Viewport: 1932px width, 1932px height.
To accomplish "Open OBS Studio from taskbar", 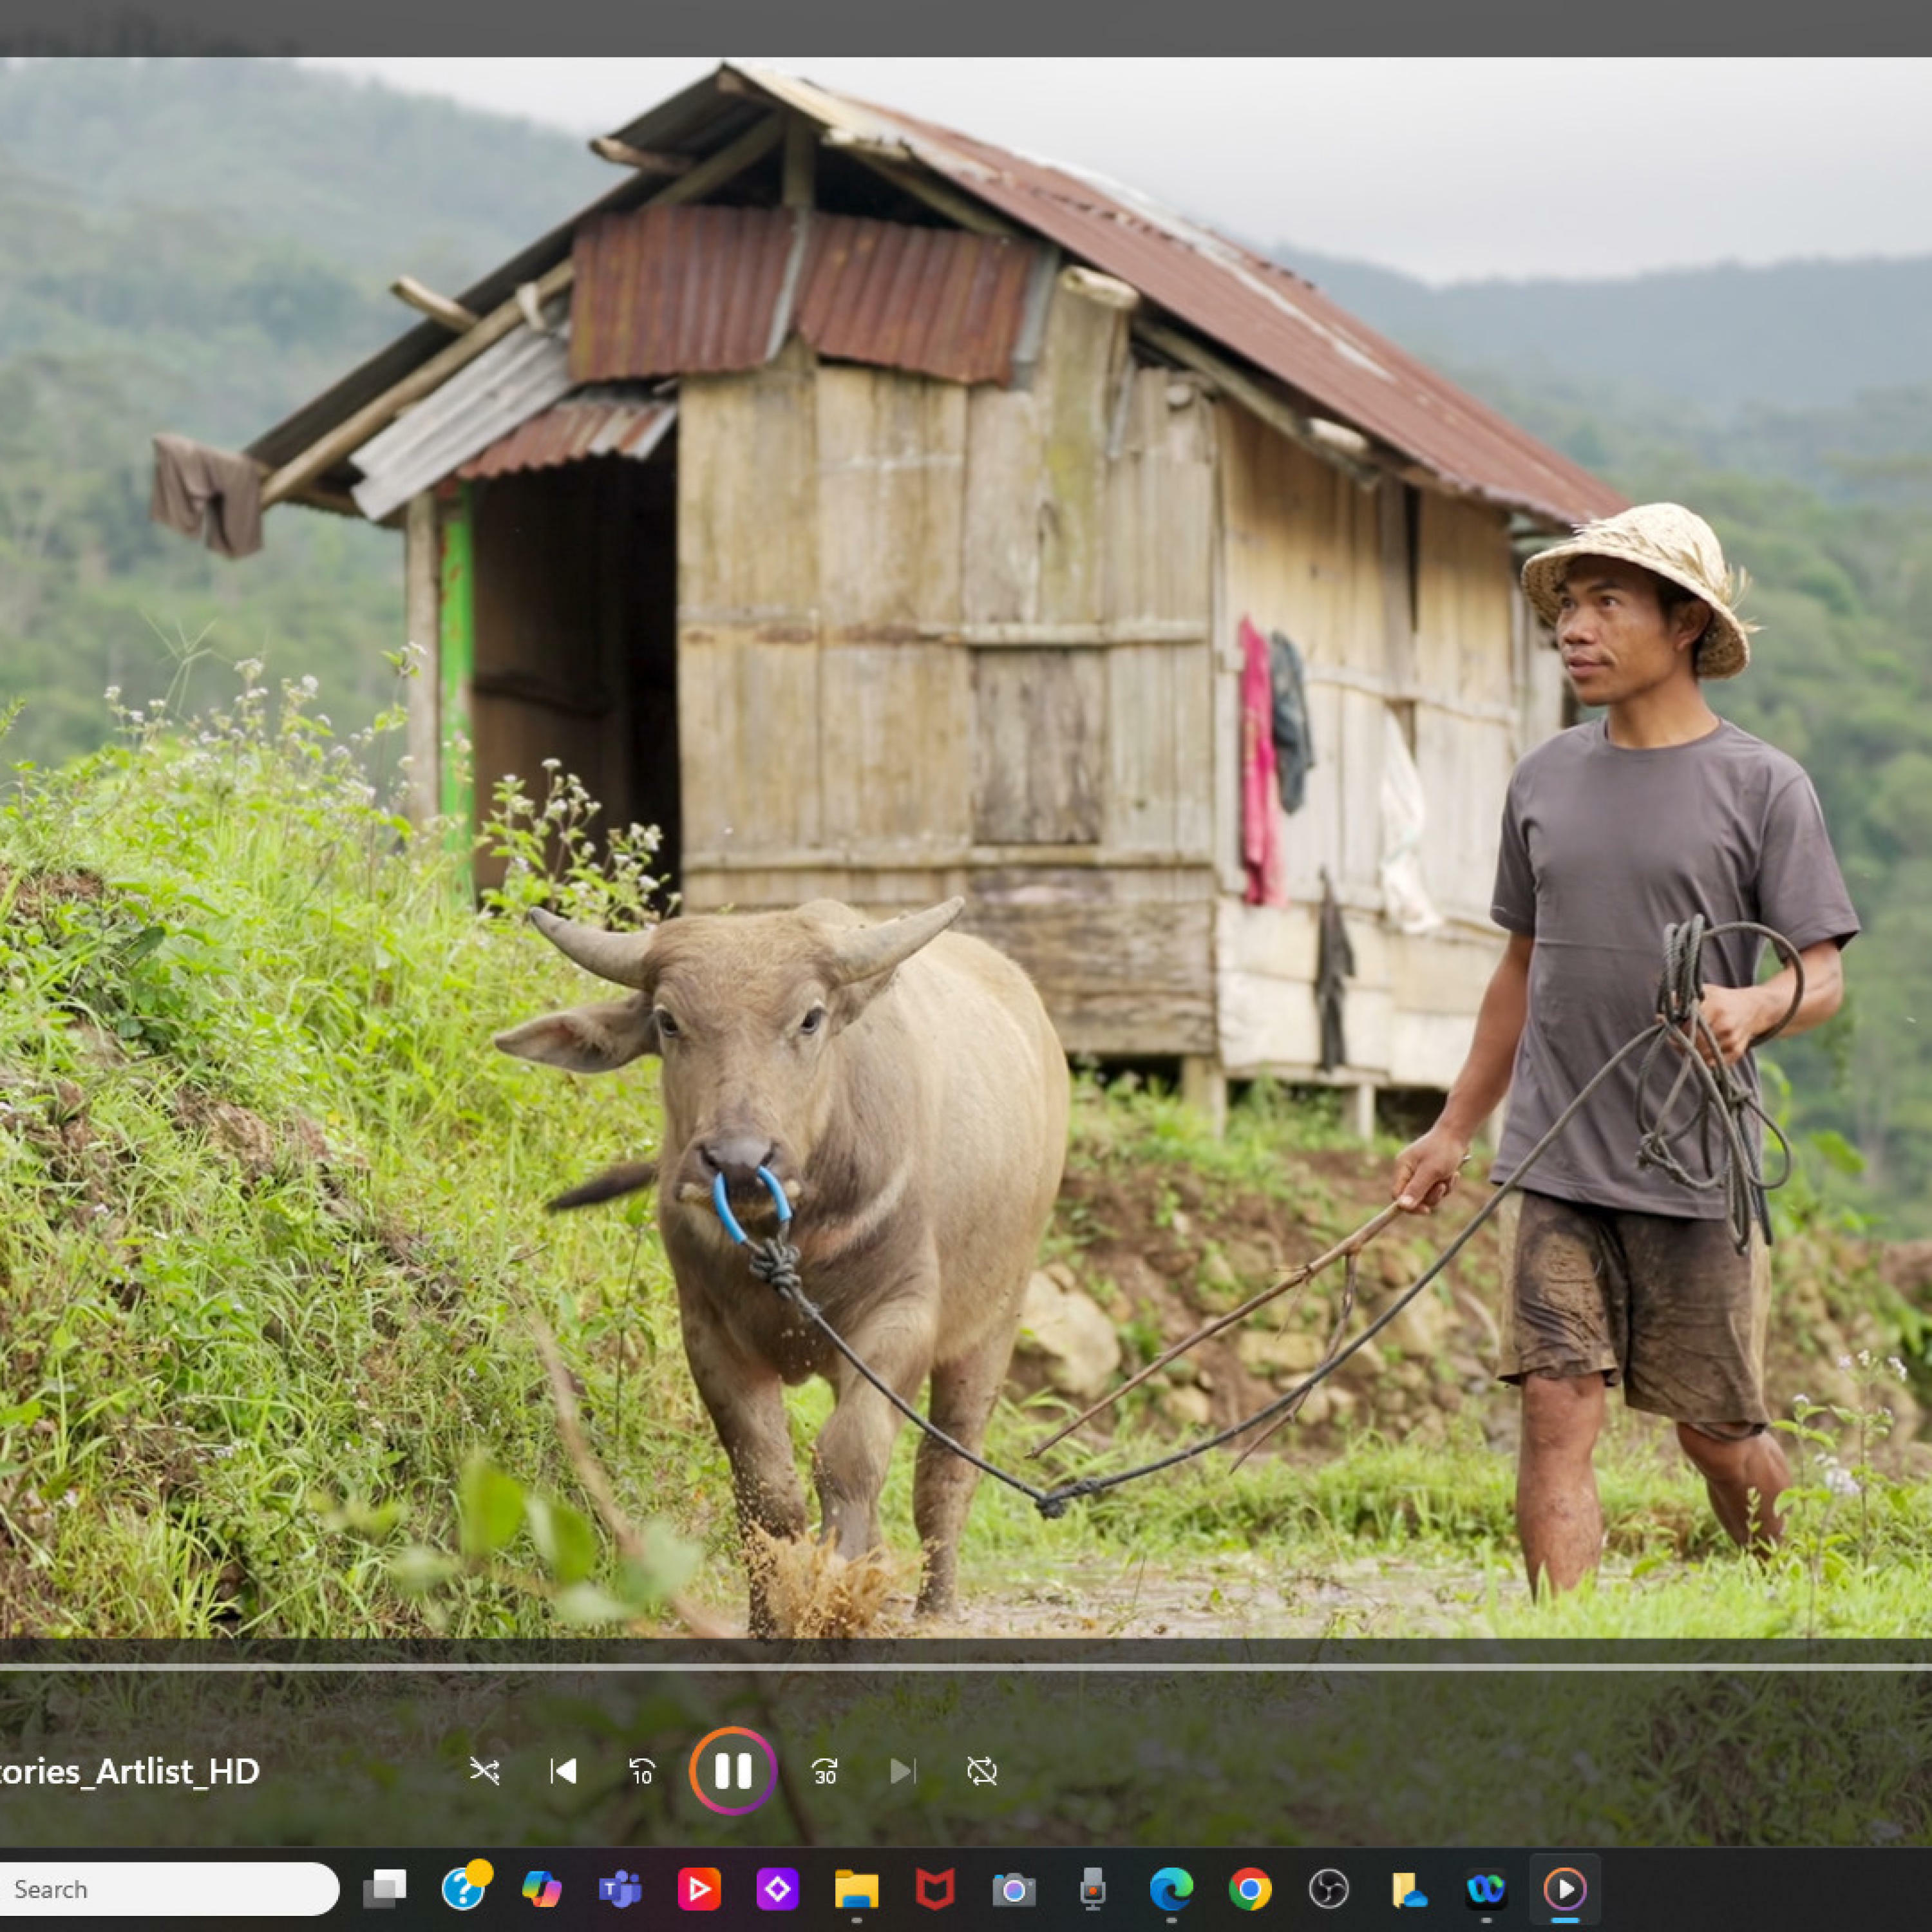I will (1328, 1889).
